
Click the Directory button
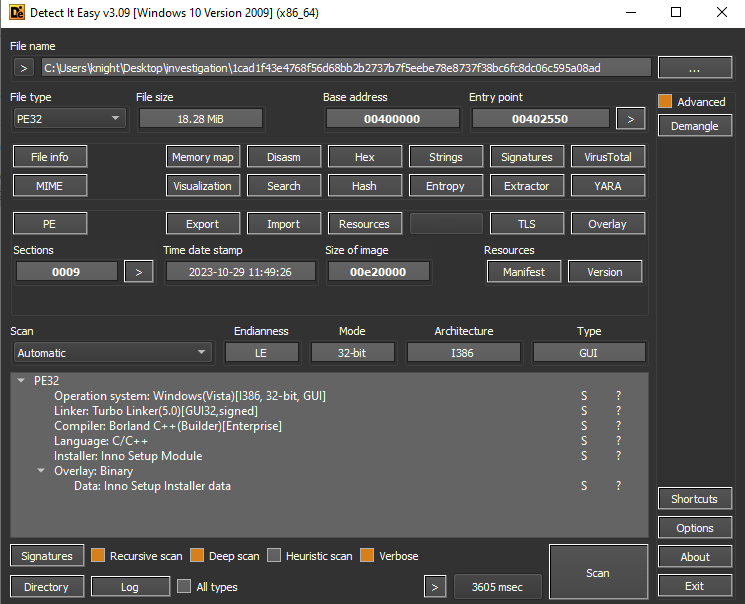coord(47,587)
